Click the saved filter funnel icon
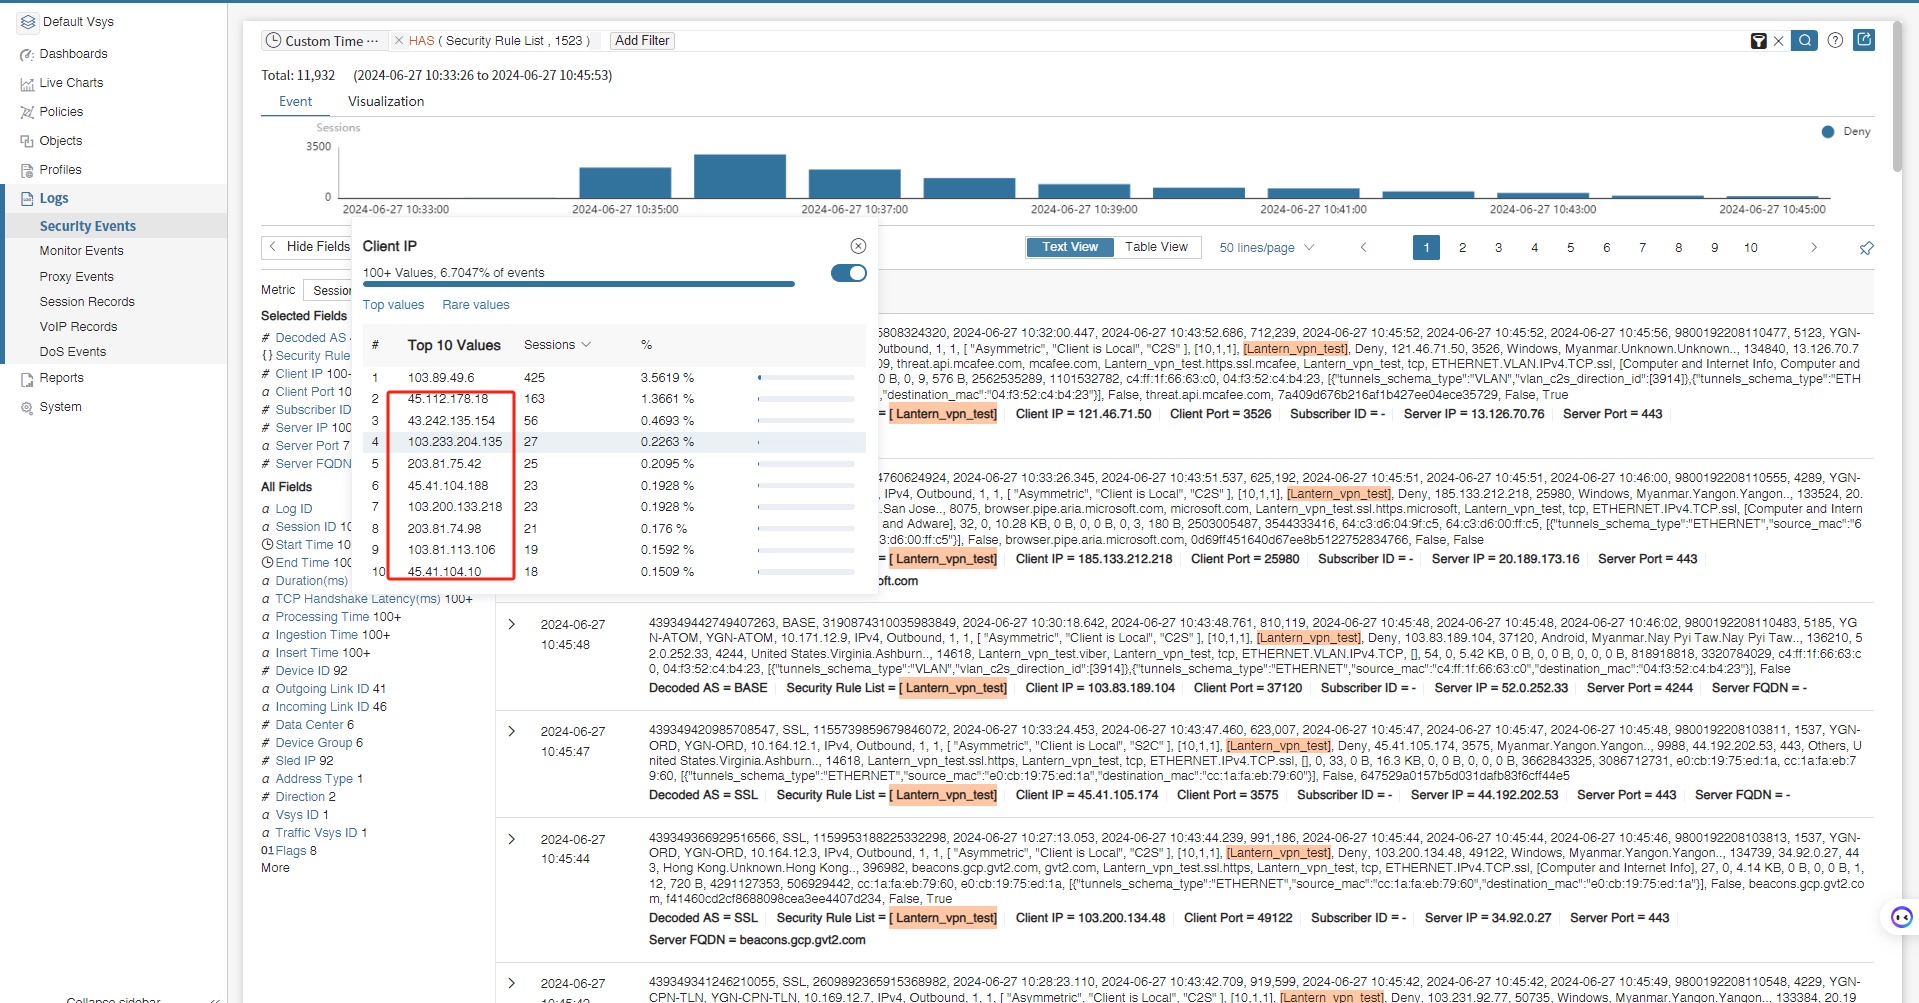 1758,41
